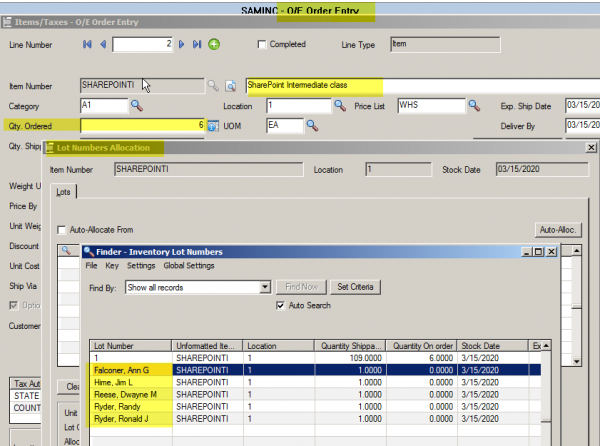Click the Set Criteria button
This screenshot has height=446, width=600.
click(355, 287)
